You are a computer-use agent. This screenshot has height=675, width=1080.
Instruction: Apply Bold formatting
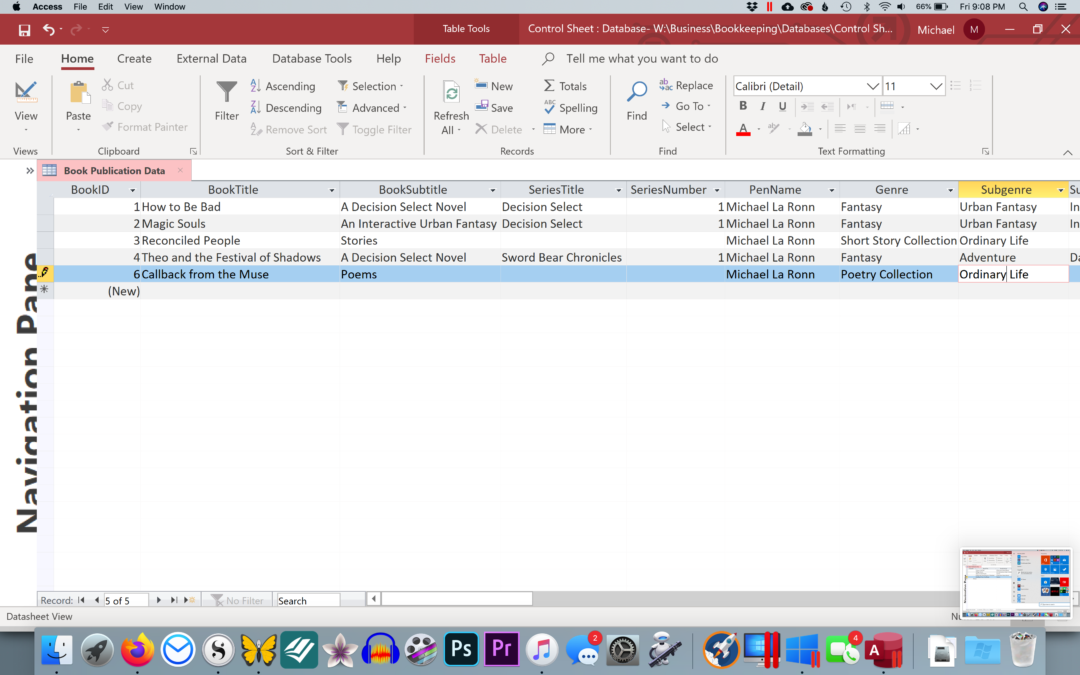click(x=742, y=106)
